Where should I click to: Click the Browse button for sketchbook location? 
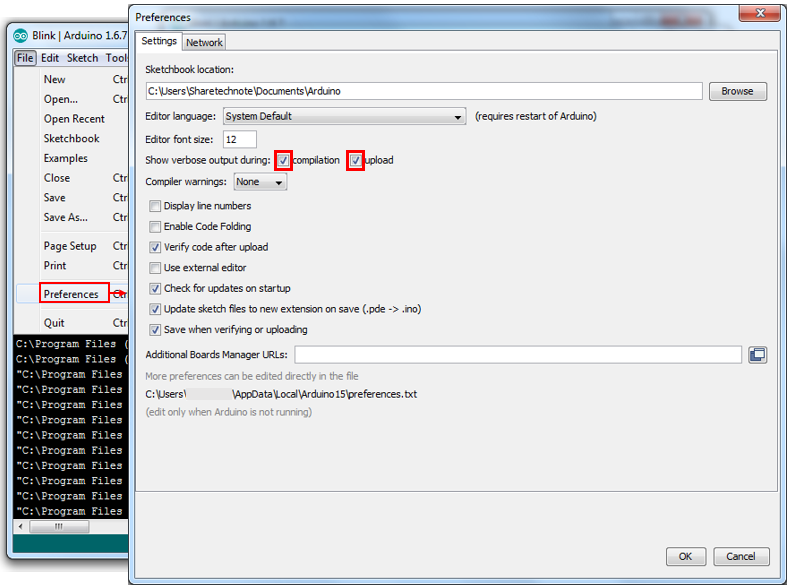738,92
